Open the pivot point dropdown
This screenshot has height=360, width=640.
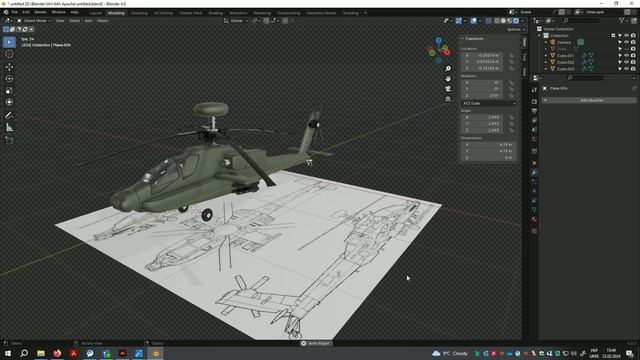point(256,21)
